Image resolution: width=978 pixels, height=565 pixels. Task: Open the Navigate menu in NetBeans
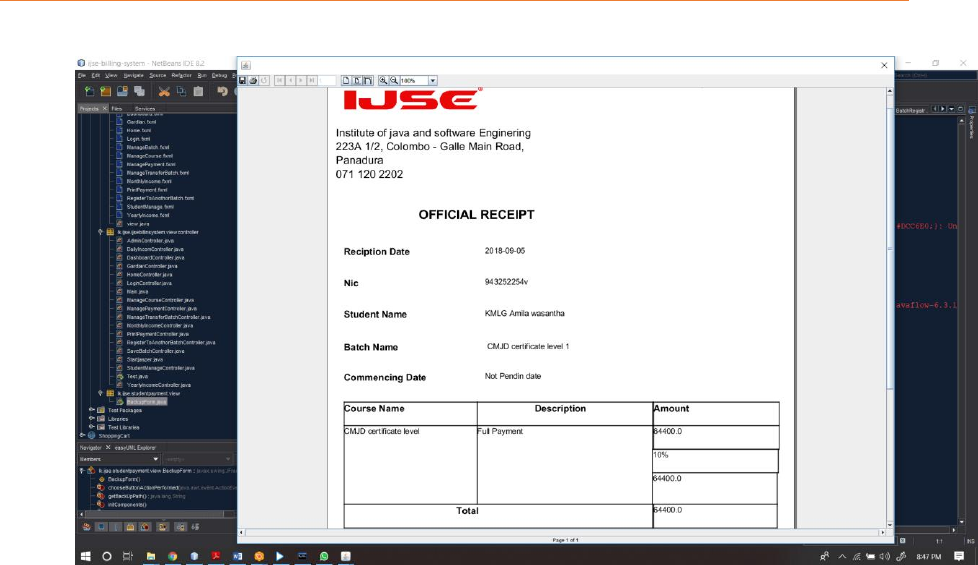tap(133, 75)
